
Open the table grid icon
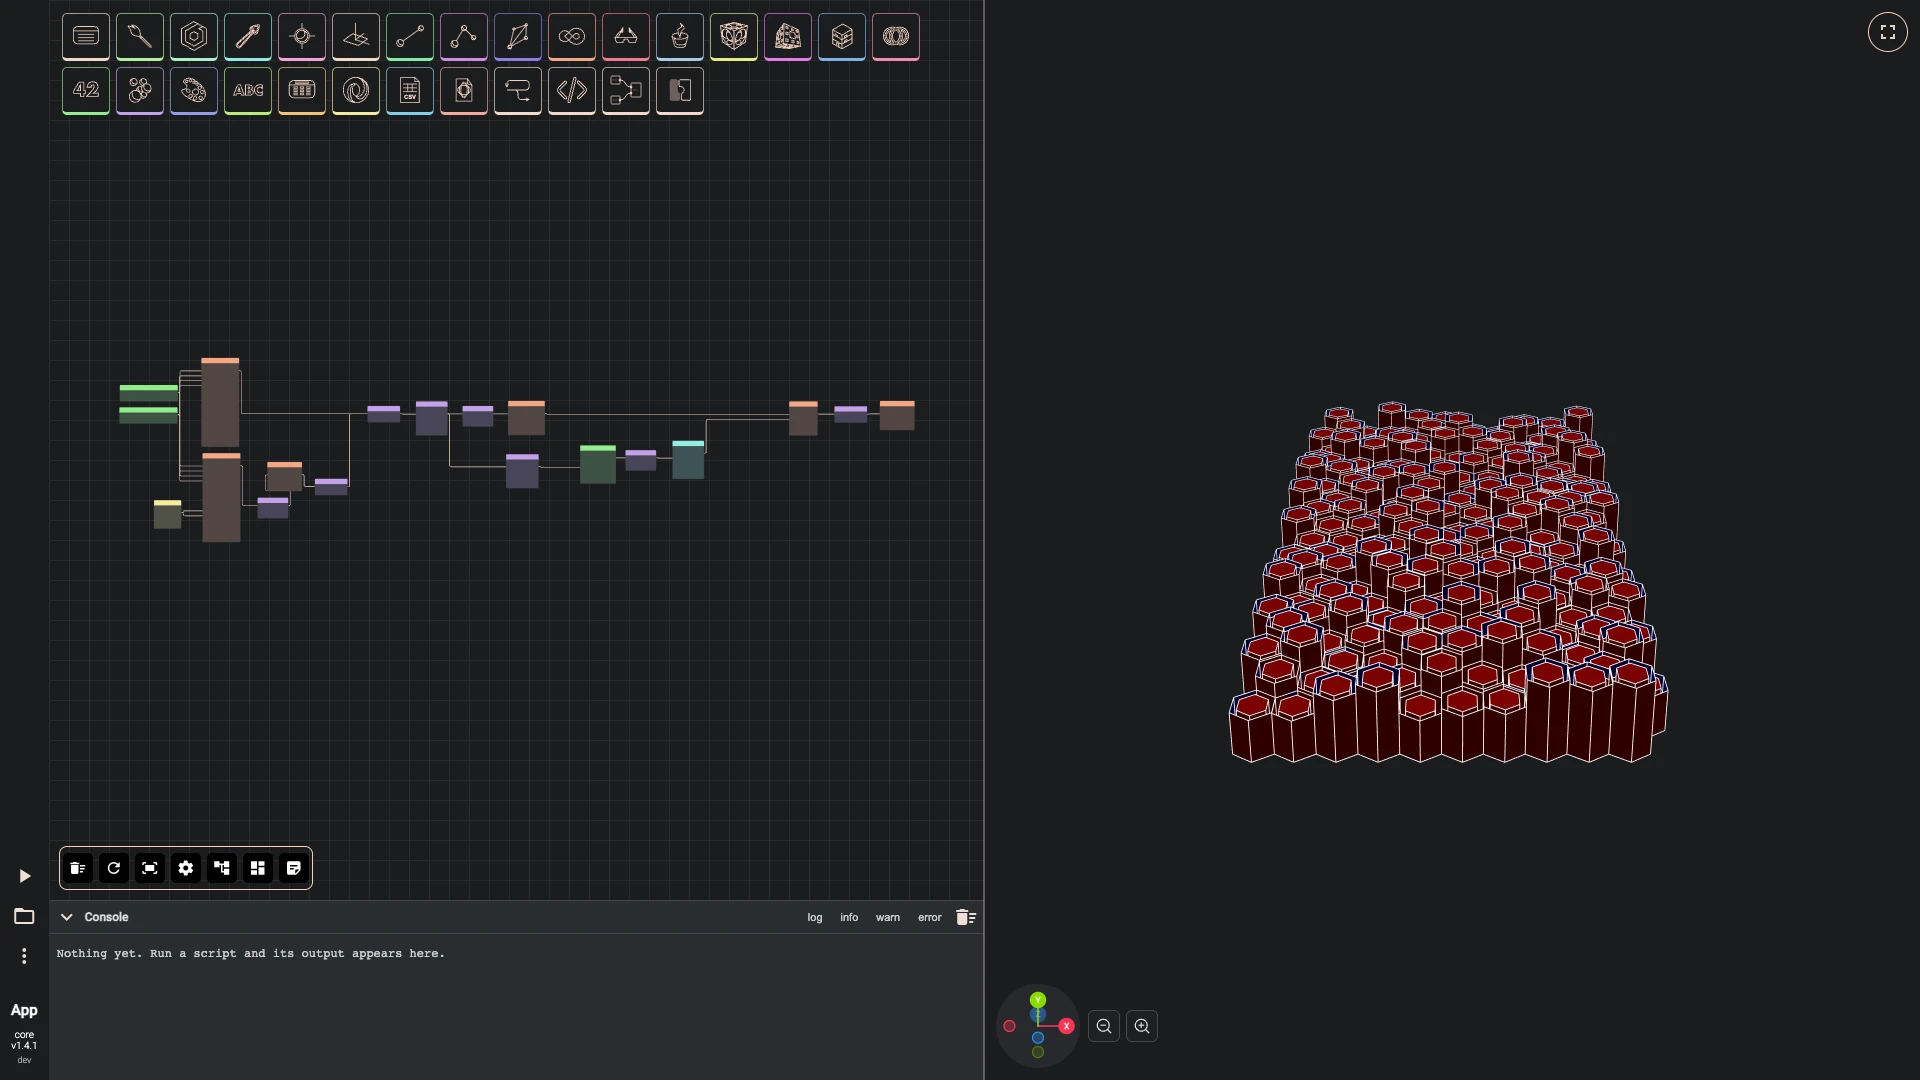(302, 91)
